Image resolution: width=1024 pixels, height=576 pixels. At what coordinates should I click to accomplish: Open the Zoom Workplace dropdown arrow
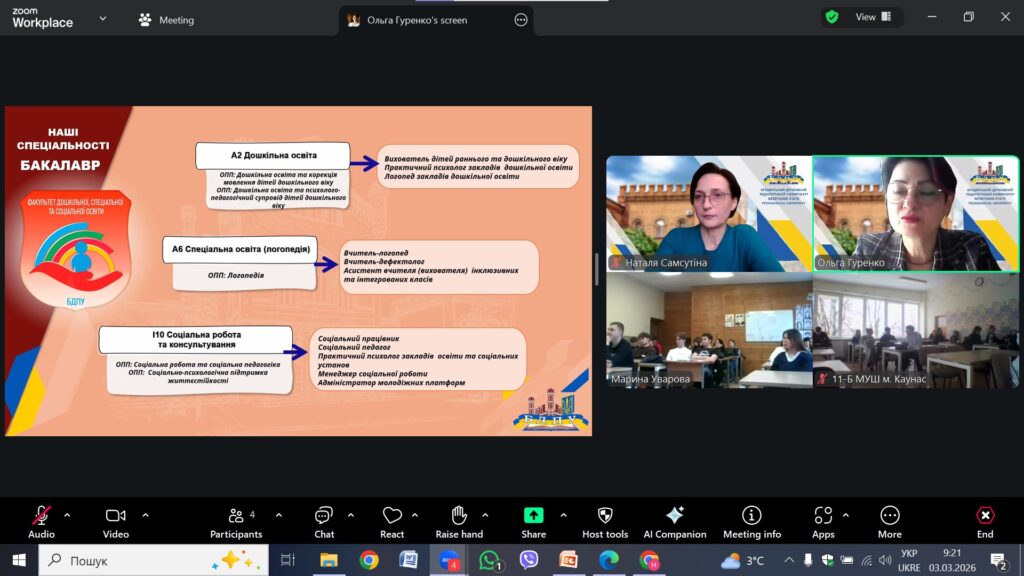(x=102, y=18)
